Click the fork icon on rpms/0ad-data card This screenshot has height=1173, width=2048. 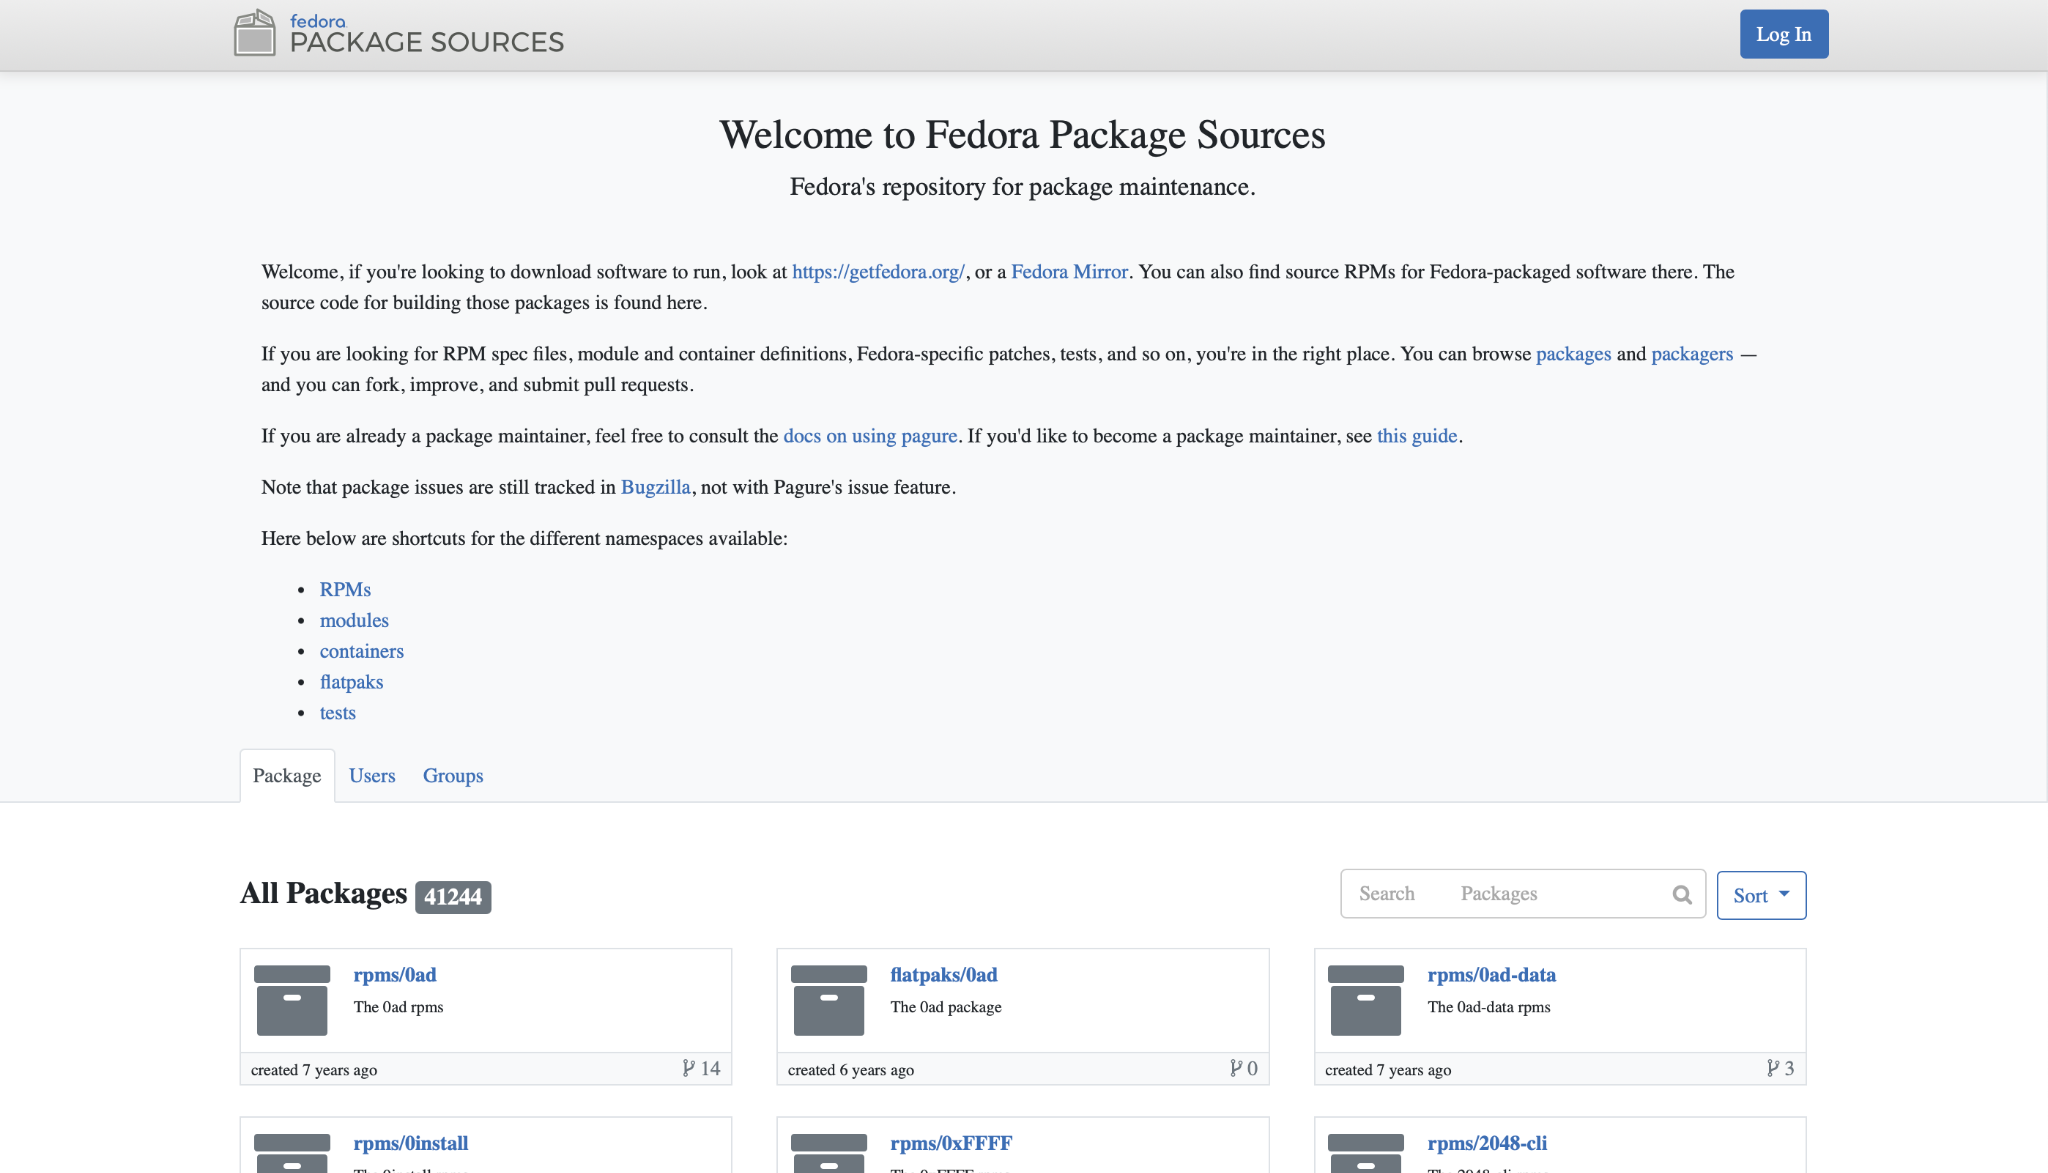(1773, 1068)
